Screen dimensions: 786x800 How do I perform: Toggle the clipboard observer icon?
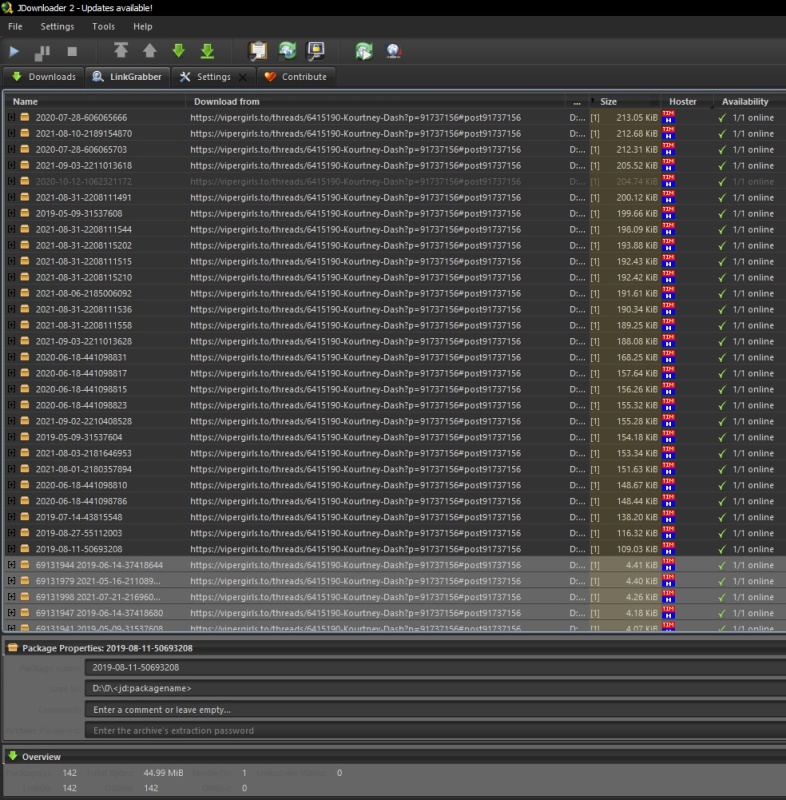click(x=258, y=51)
